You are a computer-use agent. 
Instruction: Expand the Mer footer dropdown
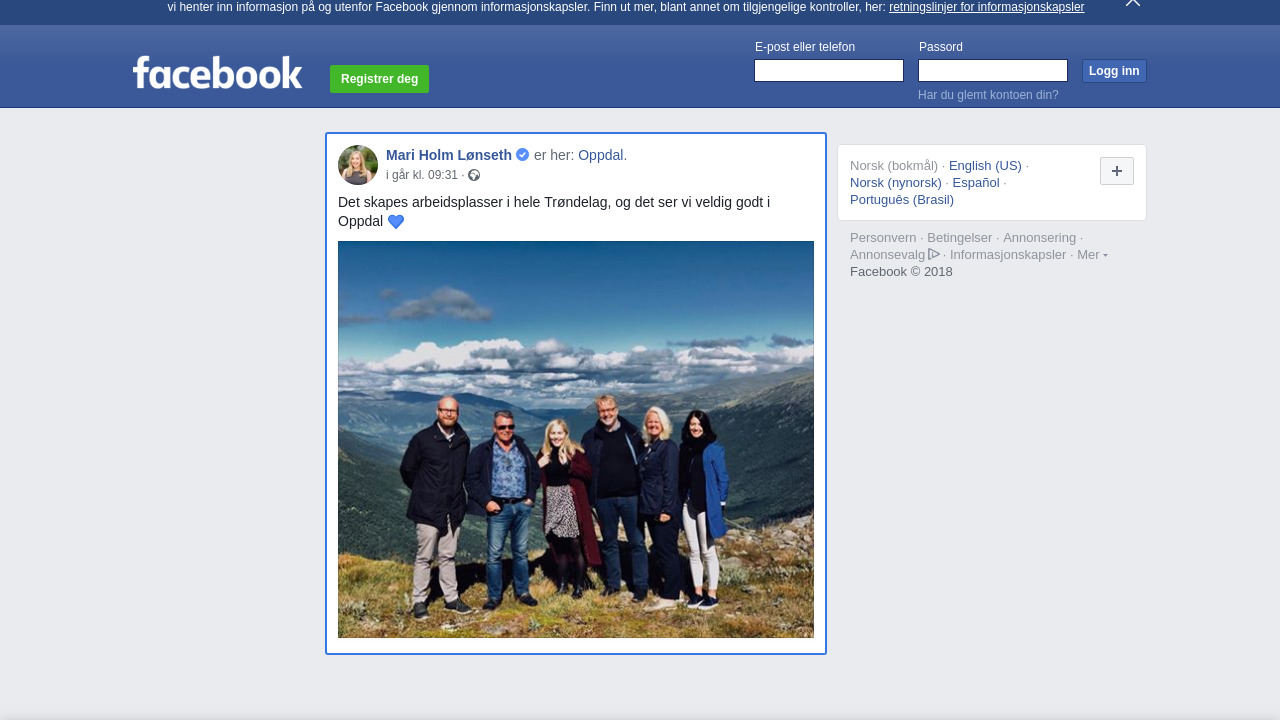pyautogui.click(x=1091, y=255)
